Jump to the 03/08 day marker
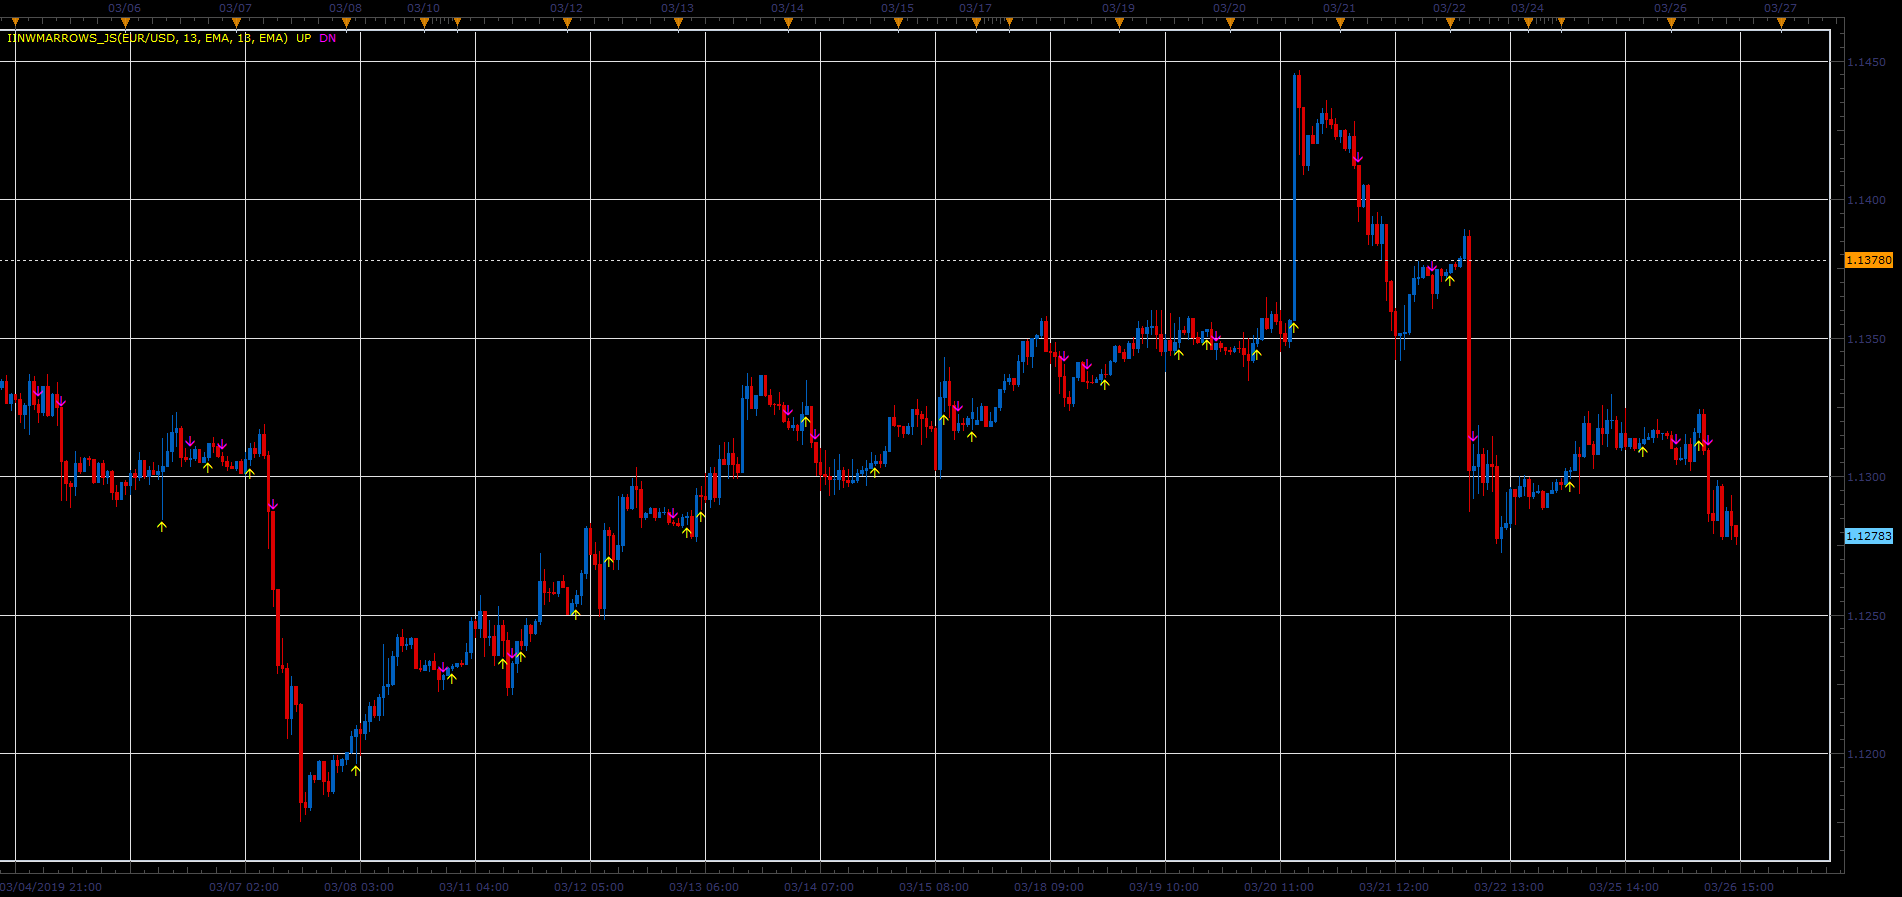1902x897 pixels. pos(346,22)
